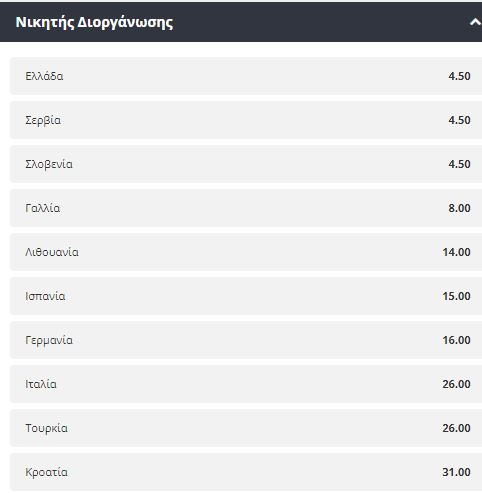Select the Ιταλία bet row

click(x=246, y=384)
